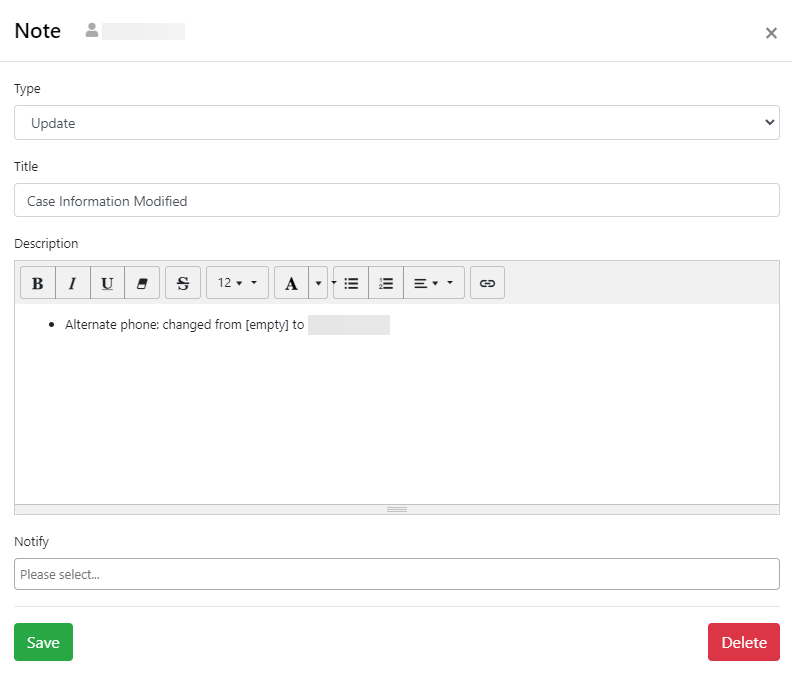Insert a numbered ordered list

point(386,283)
